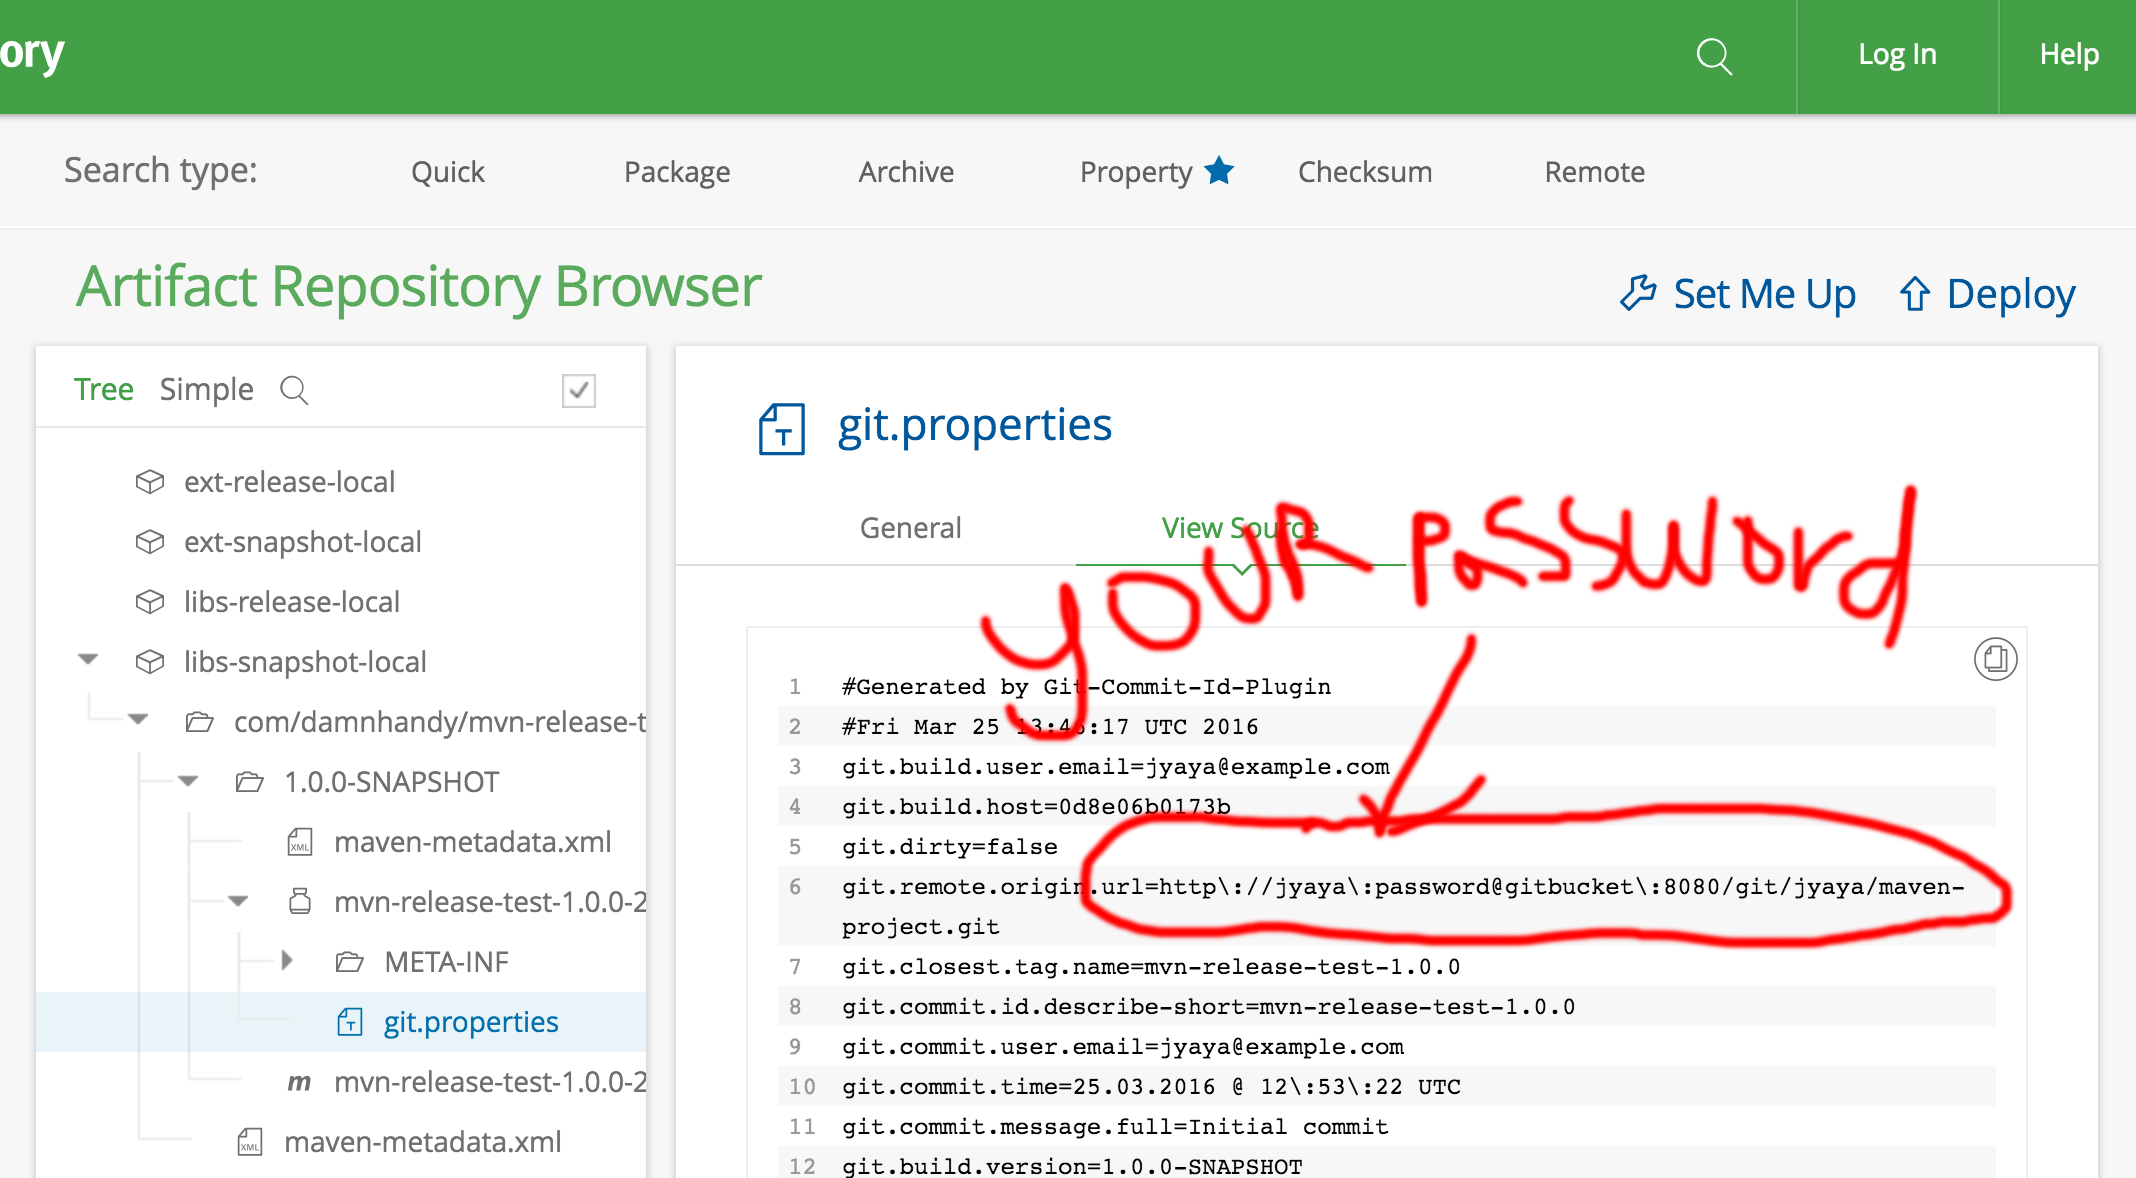
Task: Click the META-INF folder icon
Action: [x=350, y=962]
